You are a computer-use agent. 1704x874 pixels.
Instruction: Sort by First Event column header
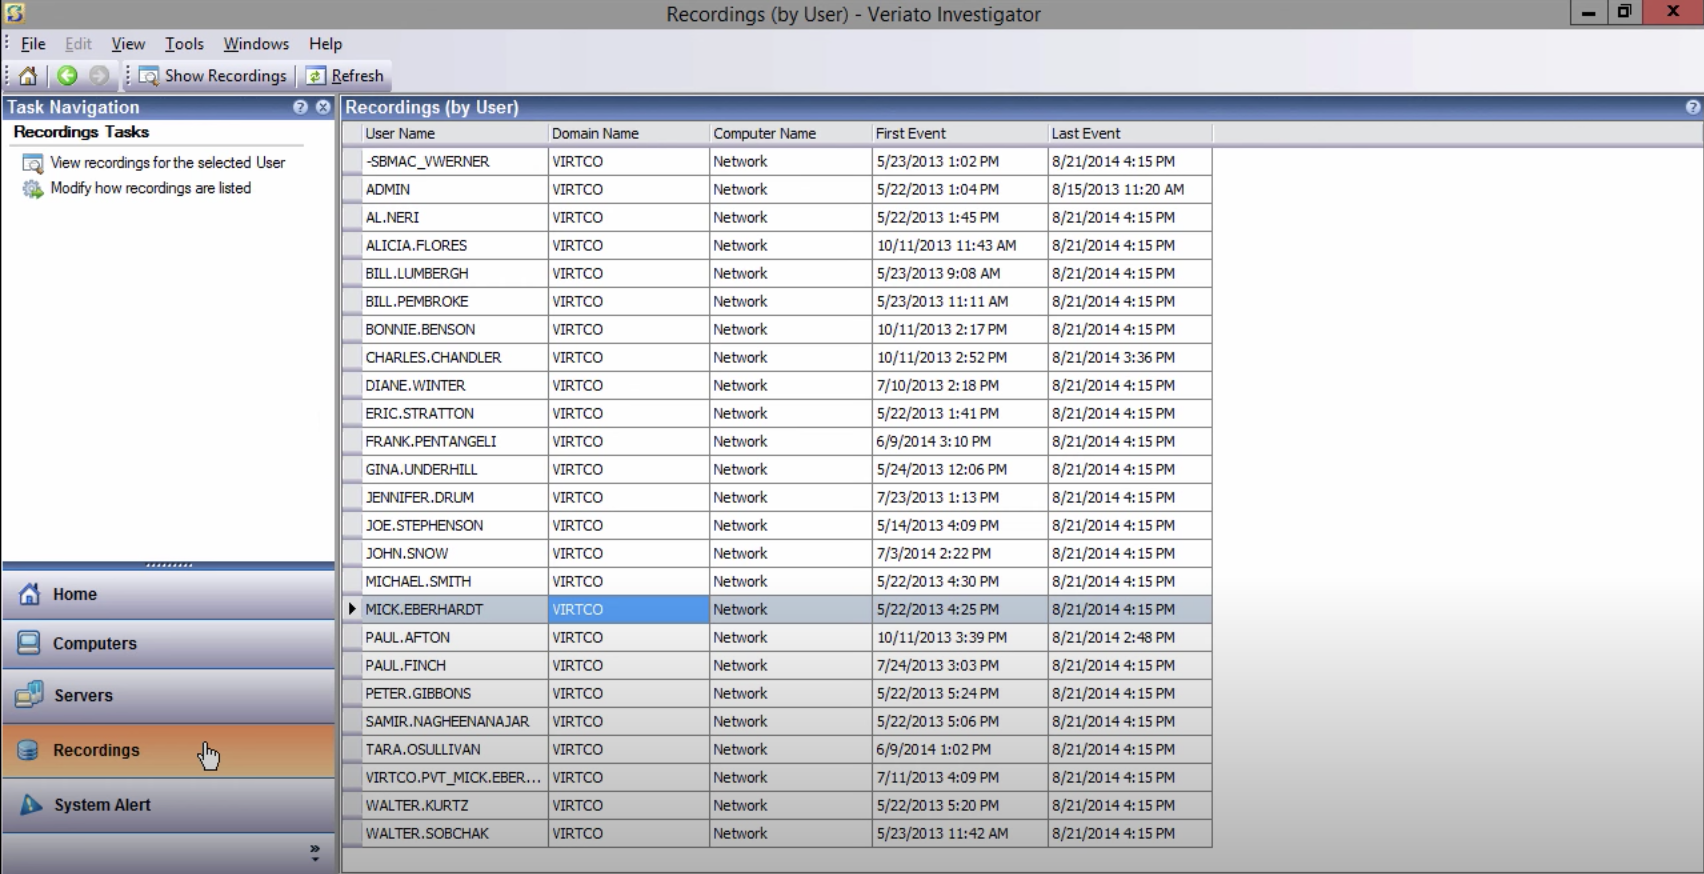(x=959, y=134)
